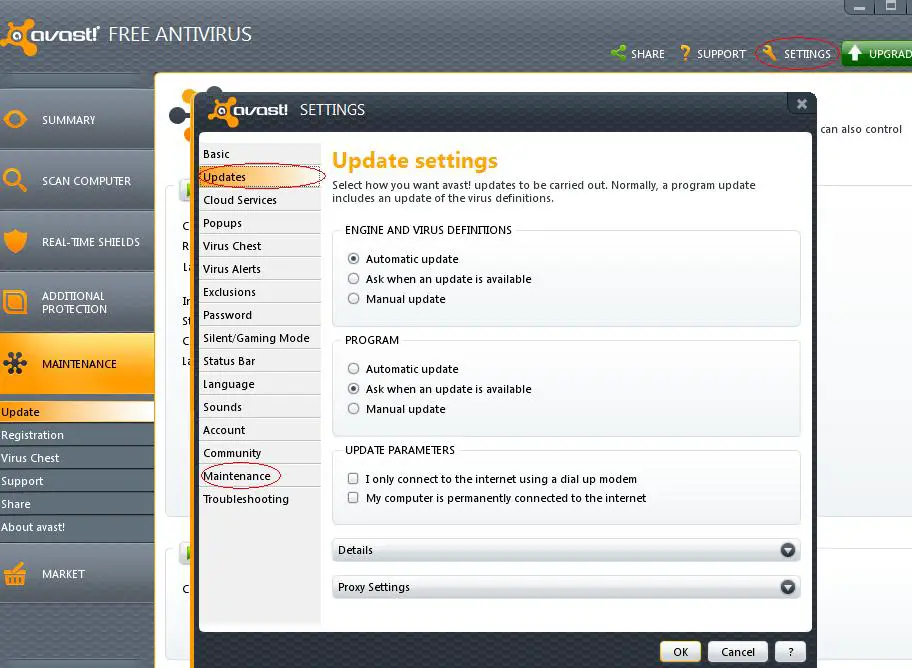Image resolution: width=912 pixels, height=668 pixels.
Task: Open Virus Alerts settings category
Action: 259,269
